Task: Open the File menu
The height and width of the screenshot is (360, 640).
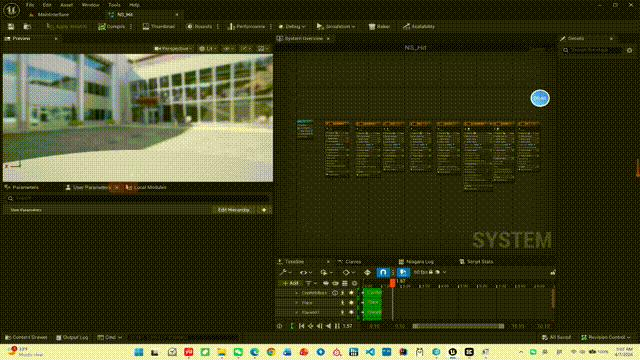Action: coord(30,5)
